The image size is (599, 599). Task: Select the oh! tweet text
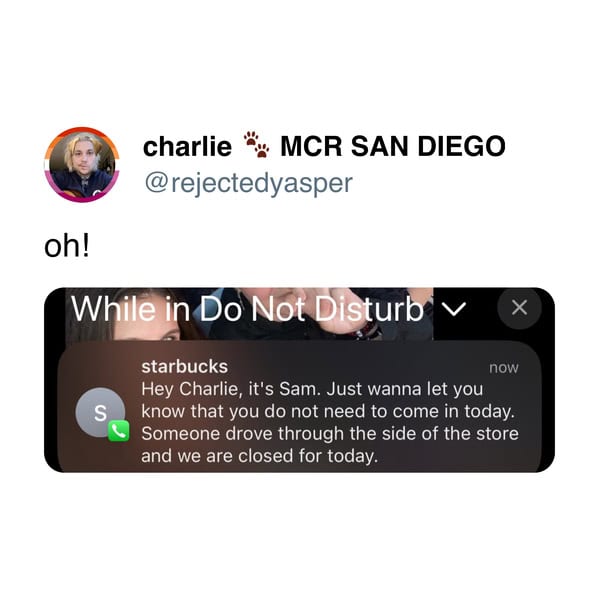coord(67,246)
